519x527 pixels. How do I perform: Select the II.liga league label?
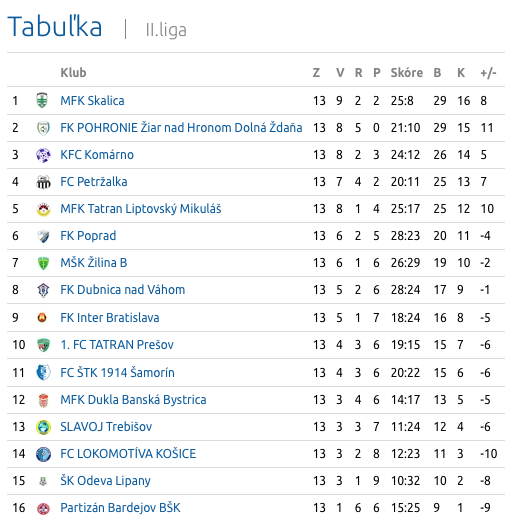166,30
